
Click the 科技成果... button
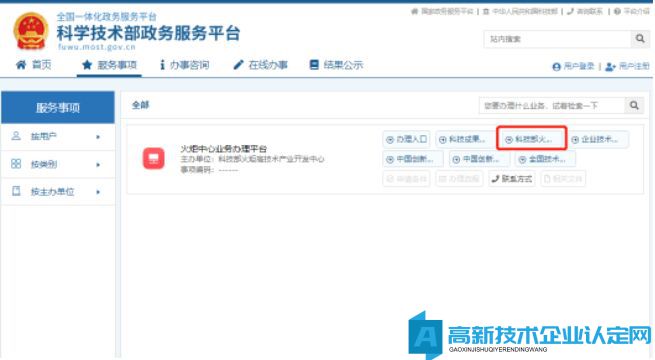(464, 139)
